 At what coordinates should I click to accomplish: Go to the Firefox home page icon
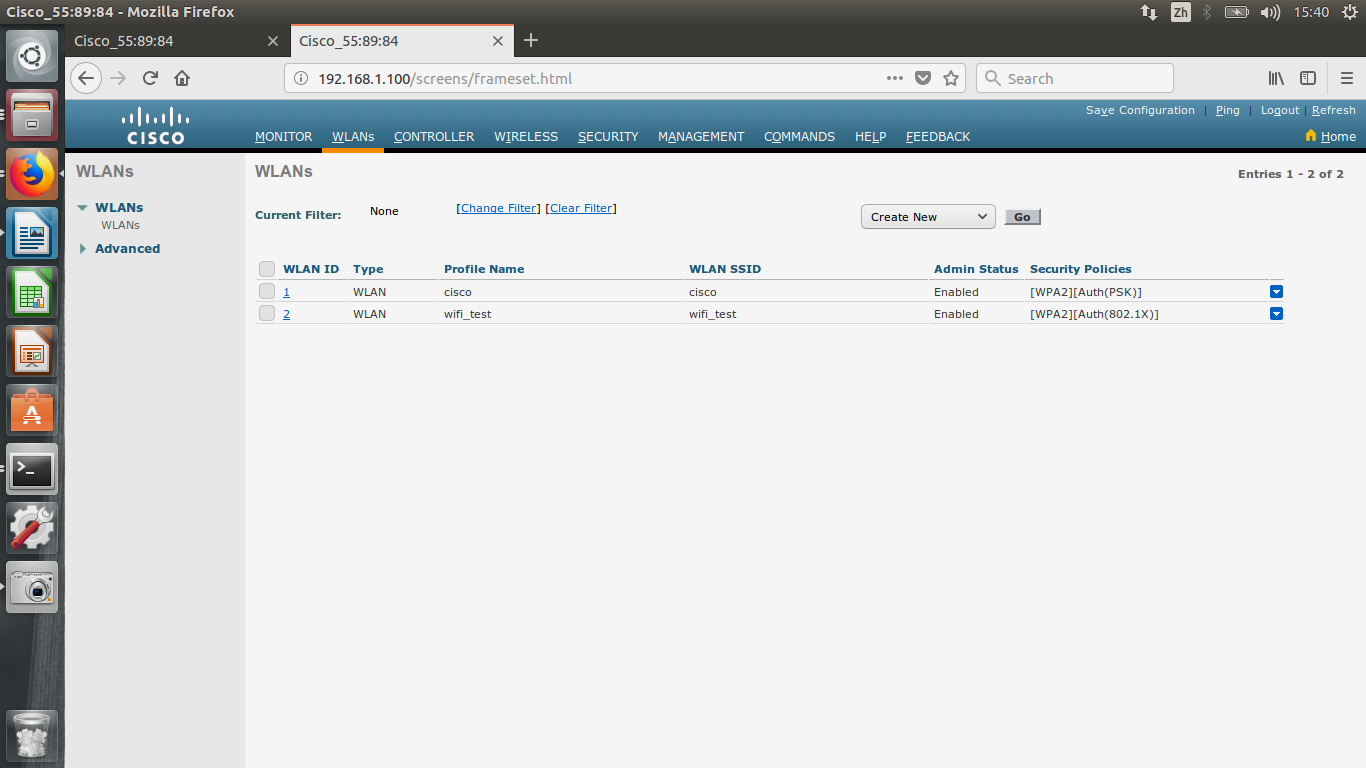pyautogui.click(x=182, y=78)
